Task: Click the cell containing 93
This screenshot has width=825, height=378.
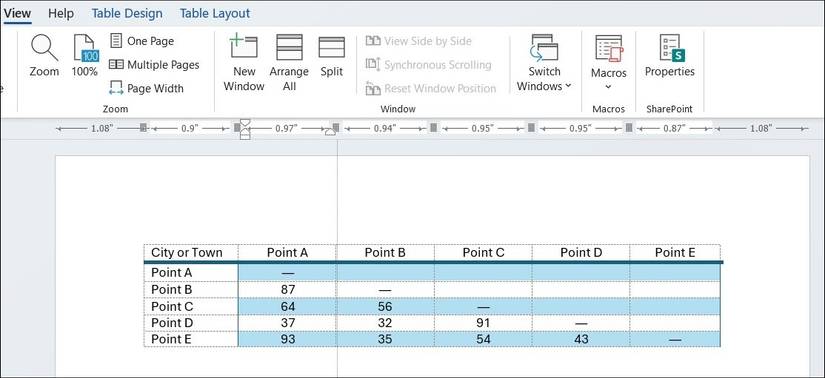Action: tap(287, 340)
